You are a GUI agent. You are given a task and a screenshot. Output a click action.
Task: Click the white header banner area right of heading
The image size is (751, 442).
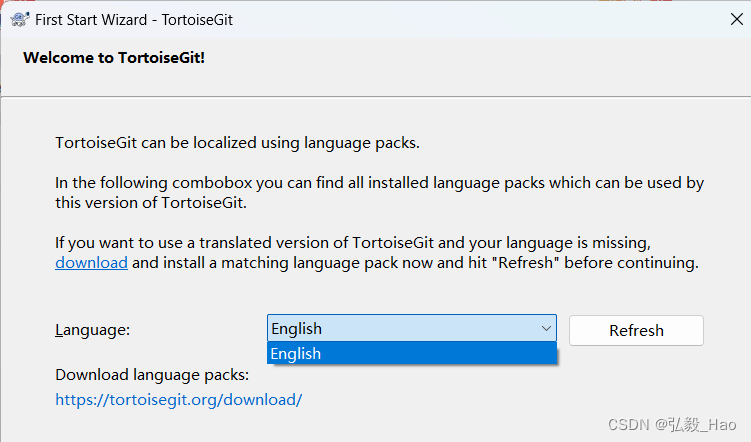[x=480, y=62]
